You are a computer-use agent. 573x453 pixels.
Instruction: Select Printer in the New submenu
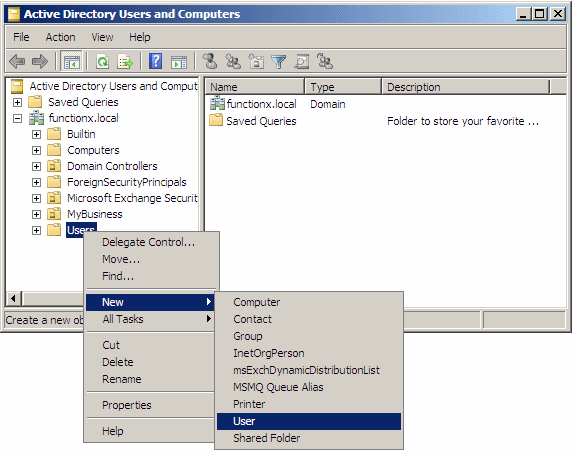pyautogui.click(x=309, y=404)
